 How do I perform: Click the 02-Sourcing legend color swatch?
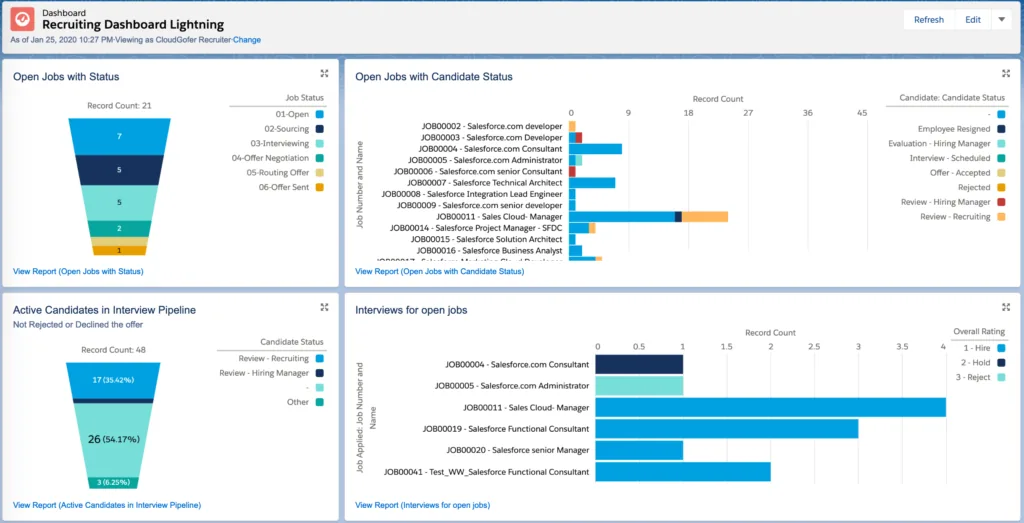[x=319, y=129]
